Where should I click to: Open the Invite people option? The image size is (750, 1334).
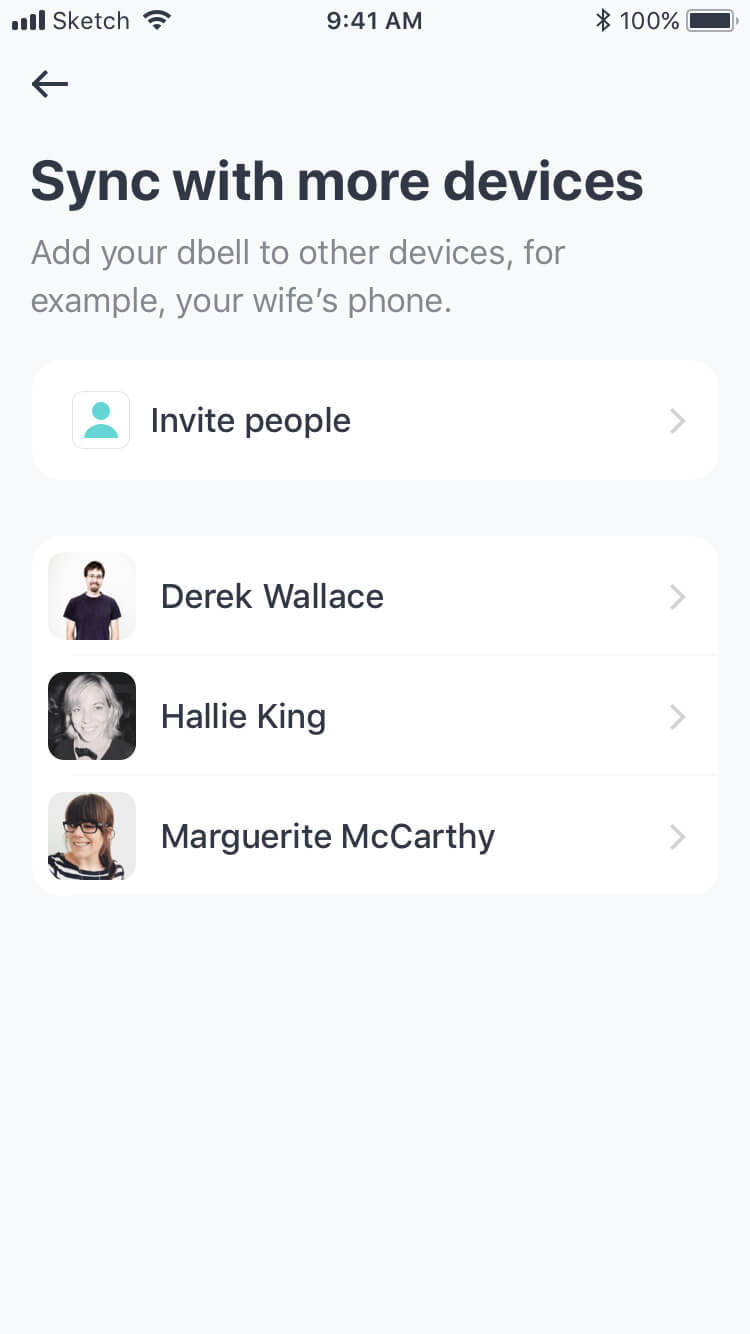[250, 421]
